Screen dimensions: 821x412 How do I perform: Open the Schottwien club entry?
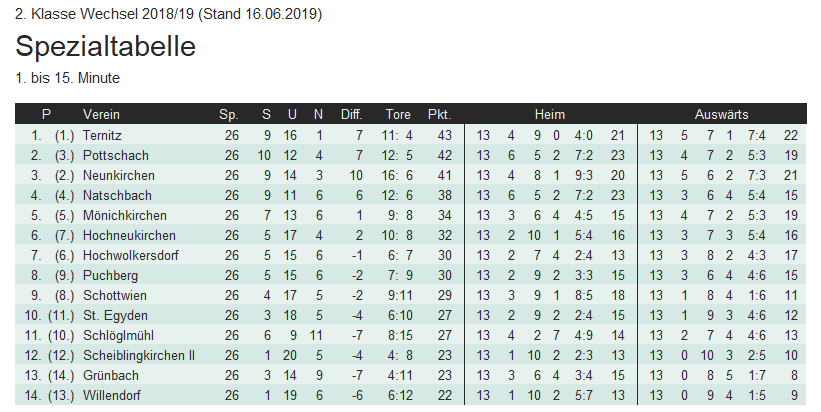point(113,295)
